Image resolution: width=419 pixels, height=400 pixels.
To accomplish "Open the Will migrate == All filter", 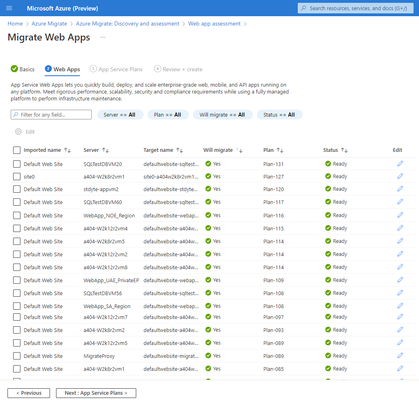I will [x=222, y=115].
